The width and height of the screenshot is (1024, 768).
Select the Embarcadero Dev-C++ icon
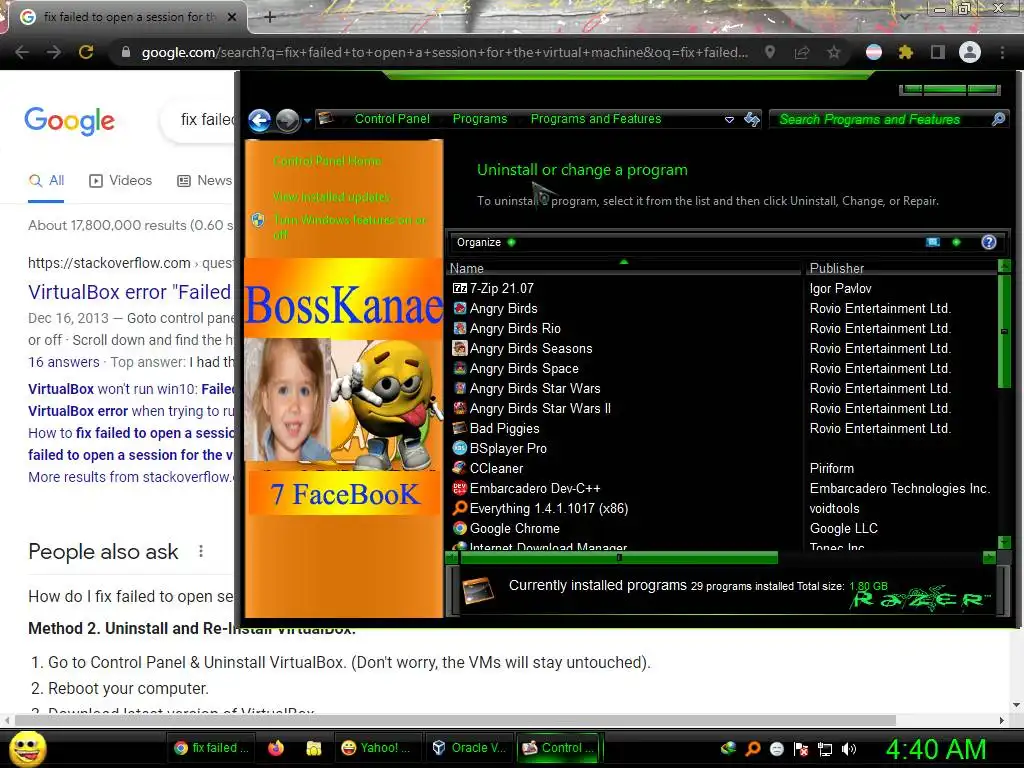(460, 488)
